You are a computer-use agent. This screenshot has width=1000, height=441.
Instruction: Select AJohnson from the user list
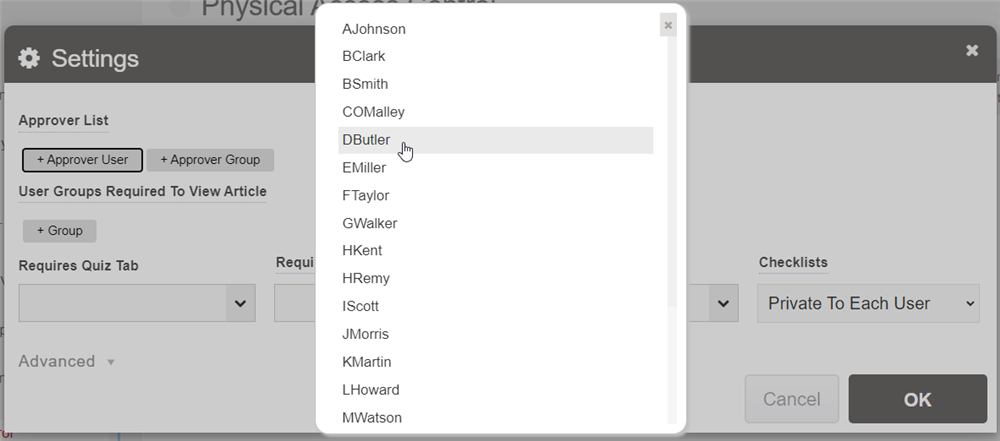(374, 29)
